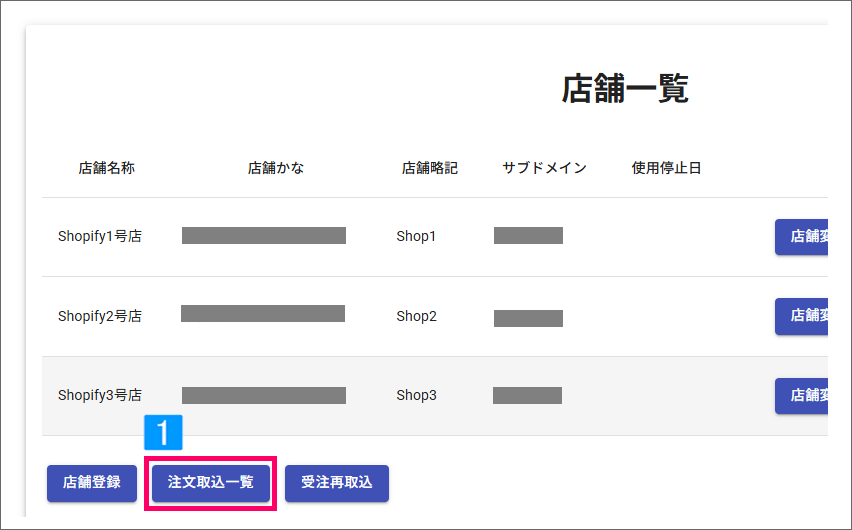The width and height of the screenshot is (852, 530).
Task: Click the 店舗略記 column header
Action: 430,168
